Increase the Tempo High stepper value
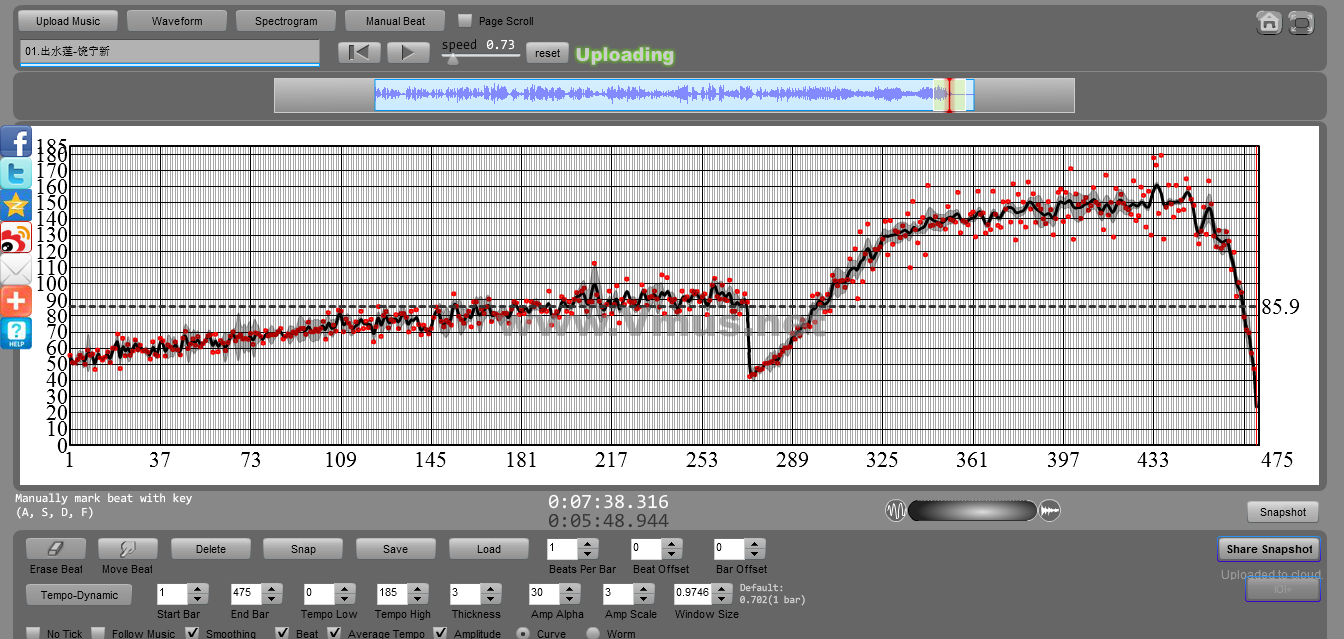1344x639 pixels. click(420, 589)
